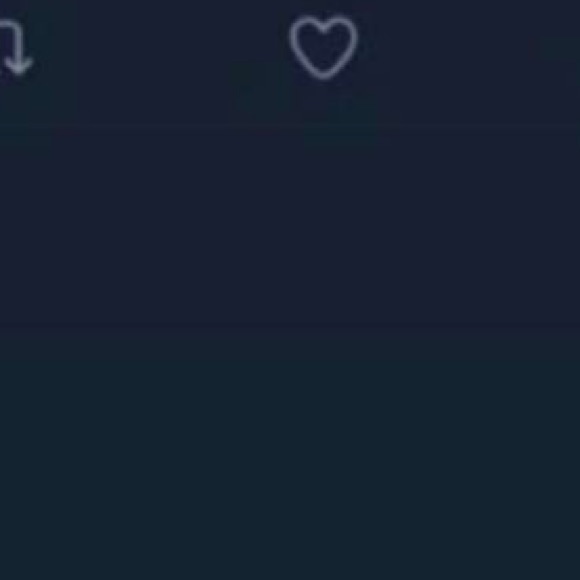
Task: Like this tweet with the heart
Action: click(324, 48)
